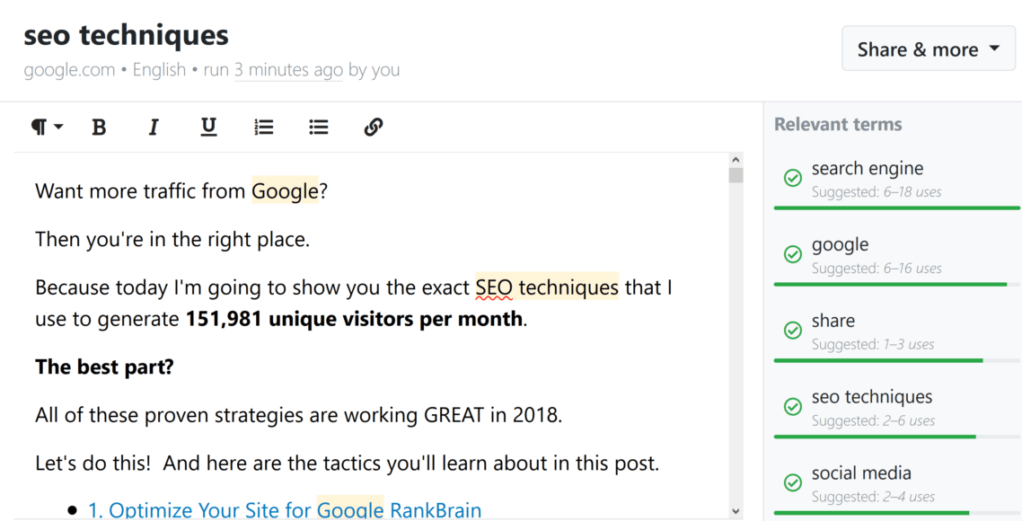Click the Relevant terms panel heading

pyautogui.click(x=838, y=124)
